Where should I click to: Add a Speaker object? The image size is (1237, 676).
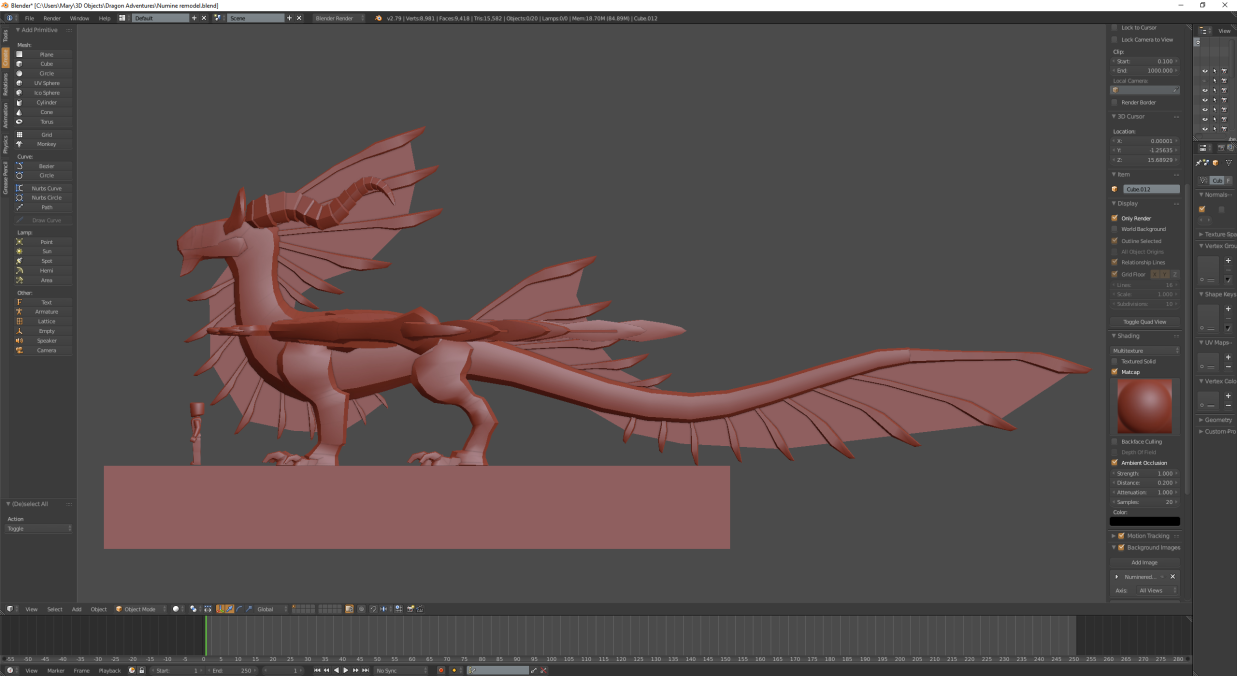(46, 341)
